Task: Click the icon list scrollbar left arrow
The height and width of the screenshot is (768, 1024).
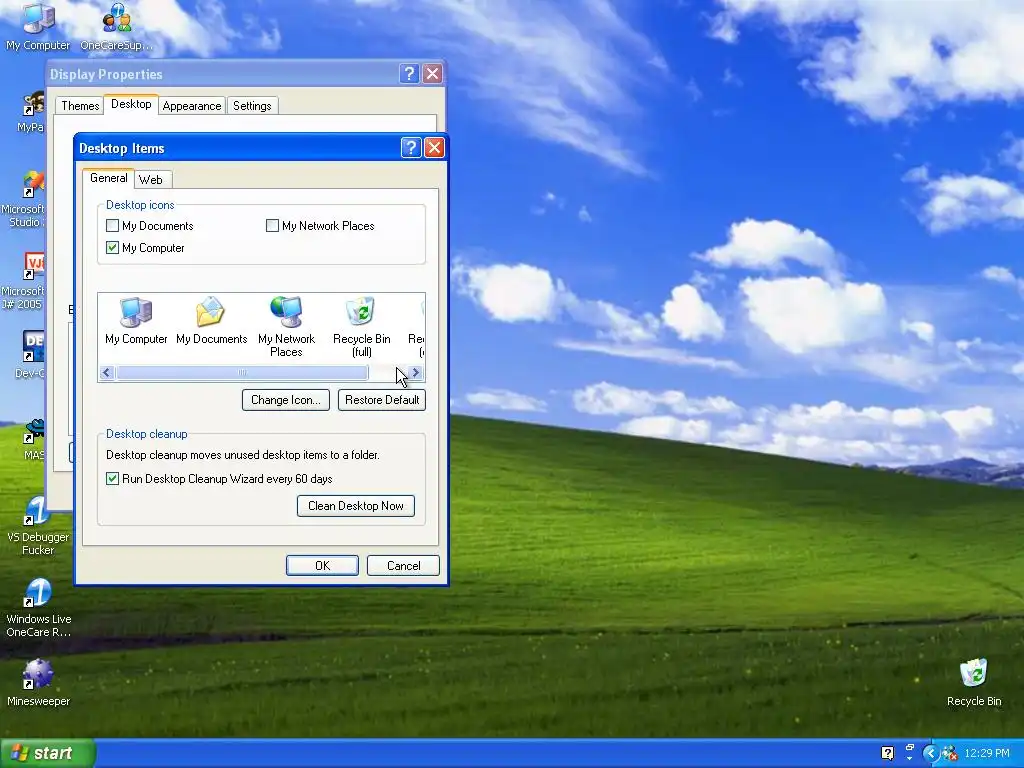Action: (x=107, y=373)
